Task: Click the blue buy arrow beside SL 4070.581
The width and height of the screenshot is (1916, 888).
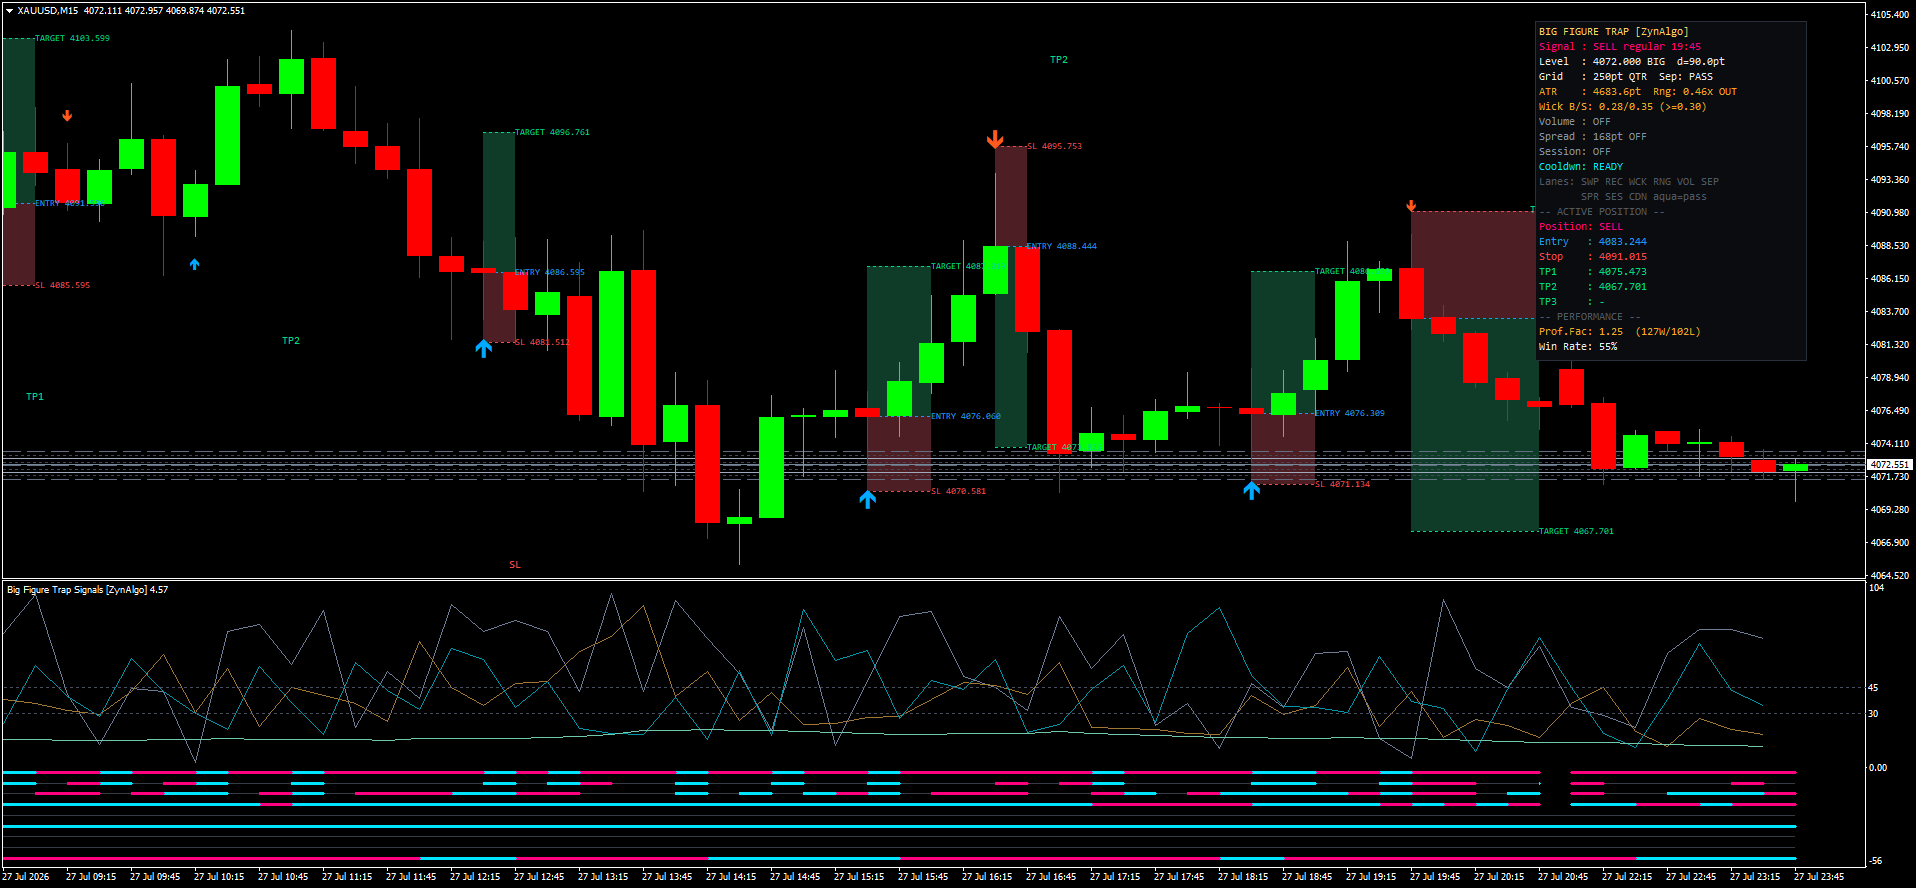Action: 868,499
